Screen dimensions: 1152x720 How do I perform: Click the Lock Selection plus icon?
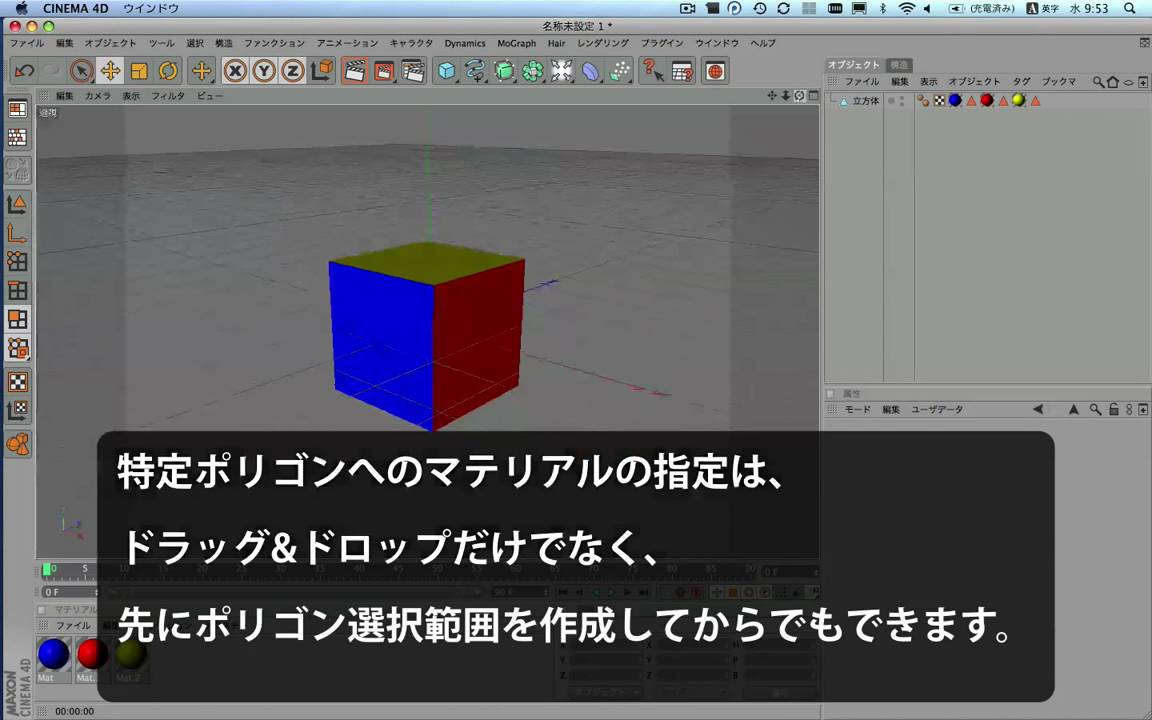[201, 71]
